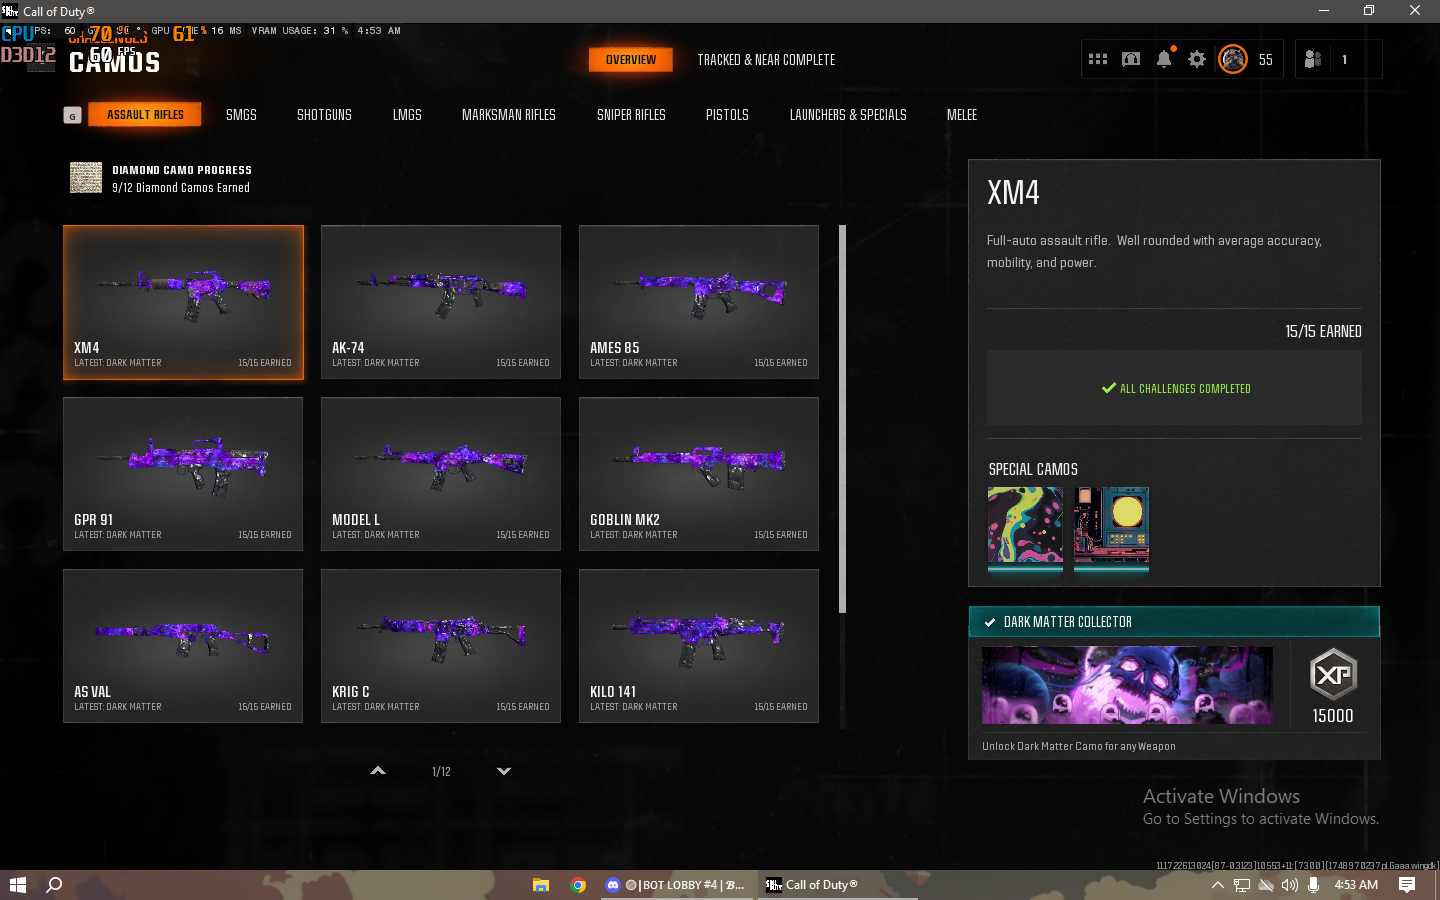This screenshot has width=1440, height=900.
Task: Switch to the Overview tab
Action: point(631,60)
